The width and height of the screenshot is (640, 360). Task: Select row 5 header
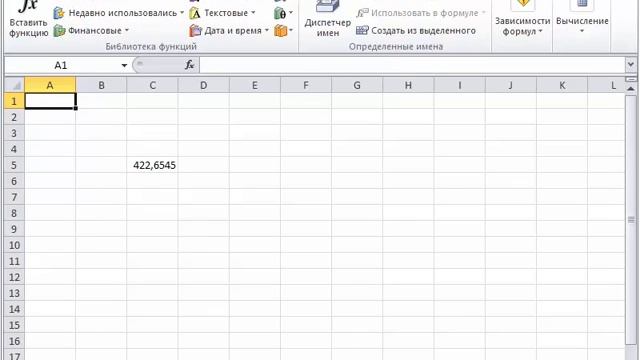pyautogui.click(x=14, y=165)
